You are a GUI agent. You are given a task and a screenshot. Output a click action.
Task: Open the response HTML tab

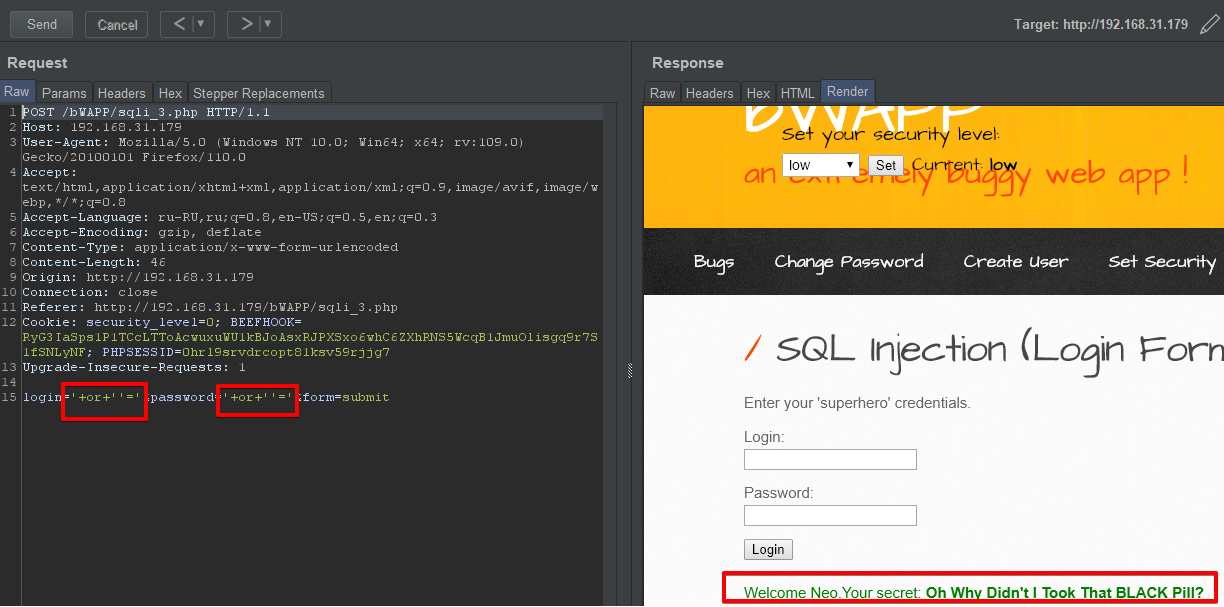tap(798, 93)
